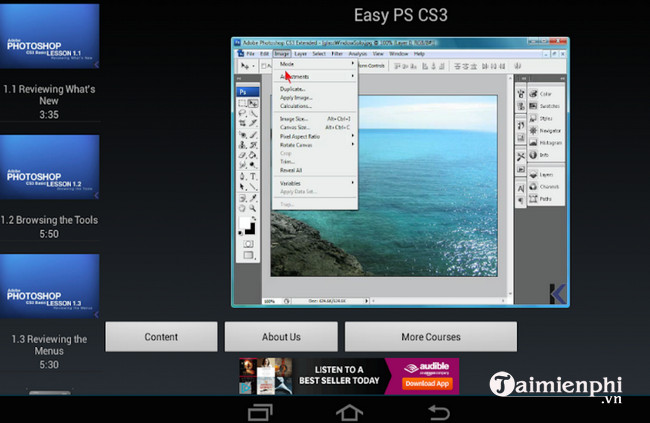Open the Color panel
Viewport: 650px width, 423px height.
pyautogui.click(x=546, y=94)
